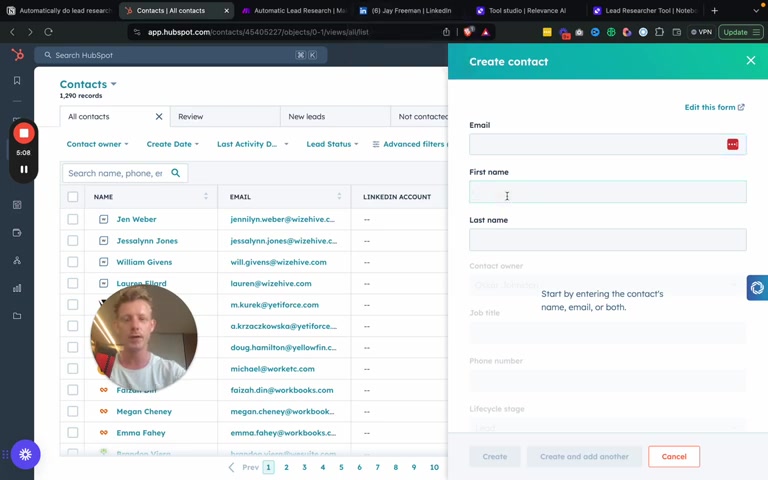The height and width of the screenshot is (480, 768).
Task: Switch to the New leads view tab
Action: click(336, 117)
